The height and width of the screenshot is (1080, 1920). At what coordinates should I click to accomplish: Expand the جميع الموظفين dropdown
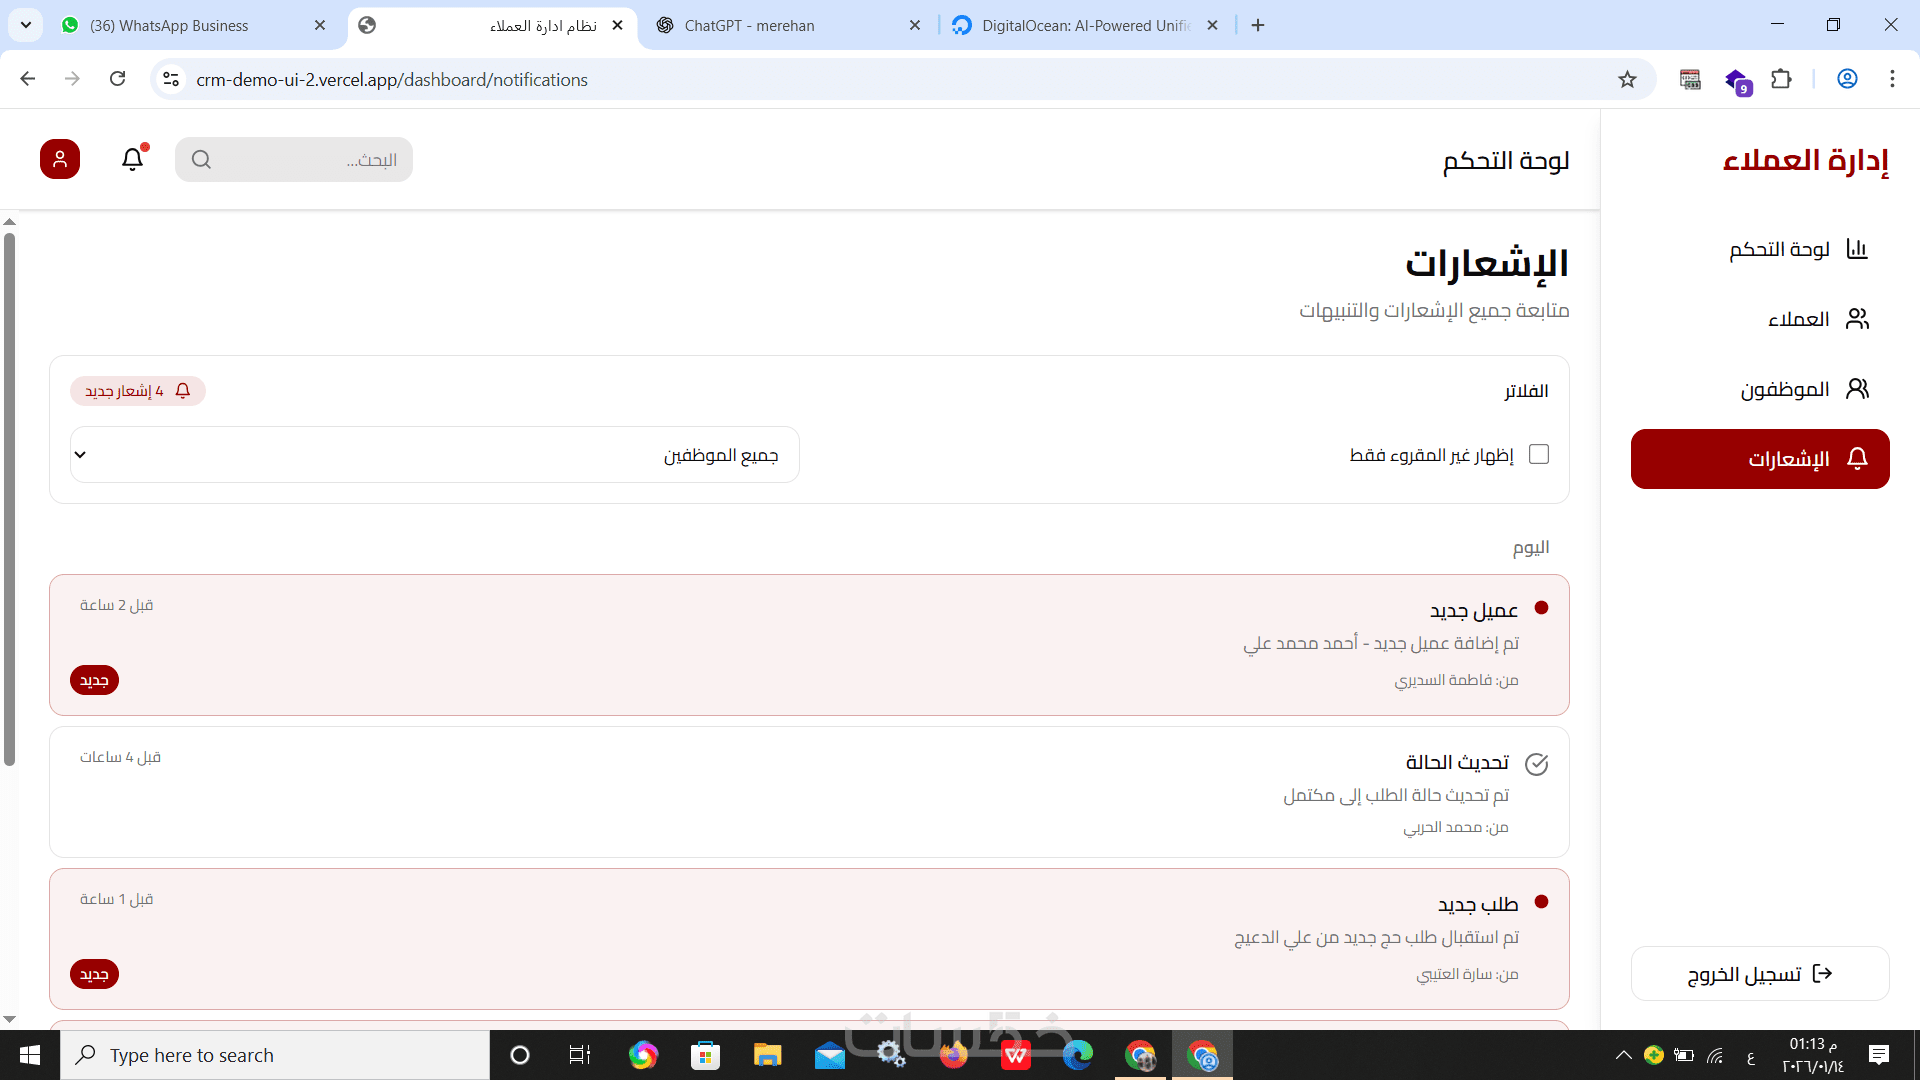click(x=435, y=455)
